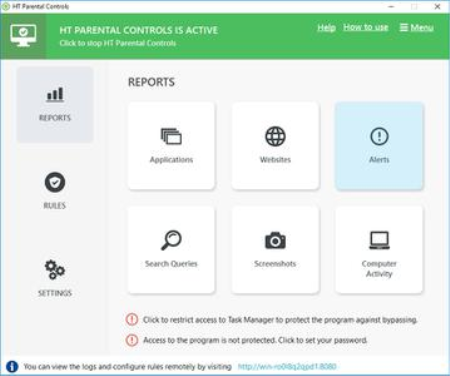Image resolution: width=450 pixels, height=376 pixels.
Task: Open the Search Queries magnifier icon
Action: 171,240
